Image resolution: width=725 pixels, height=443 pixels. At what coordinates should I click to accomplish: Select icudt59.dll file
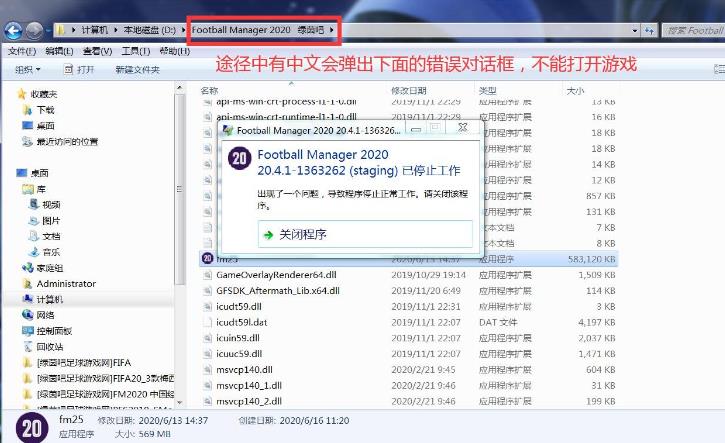click(x=239, y=306)
